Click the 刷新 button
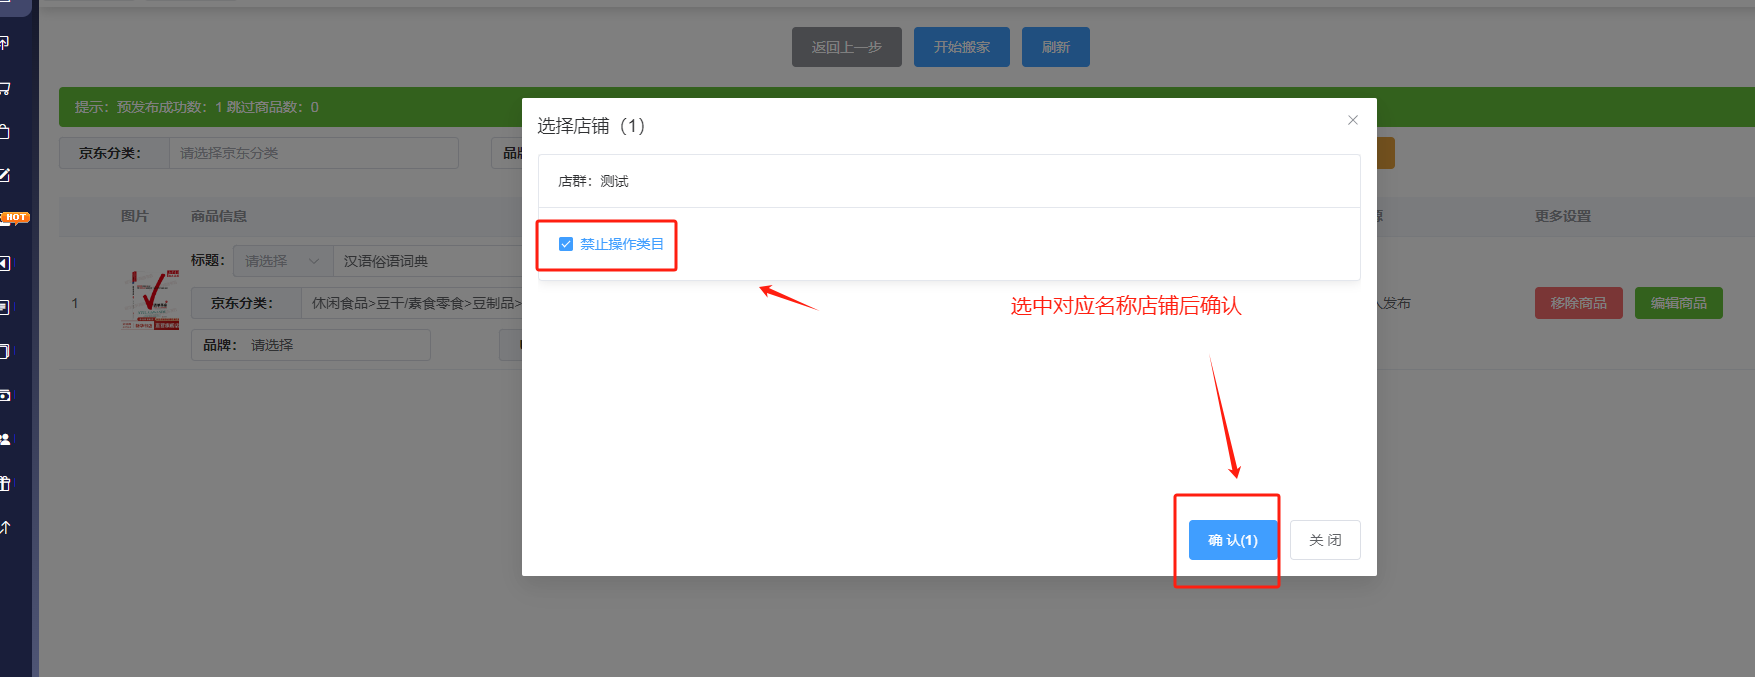 pos(1055,47)
